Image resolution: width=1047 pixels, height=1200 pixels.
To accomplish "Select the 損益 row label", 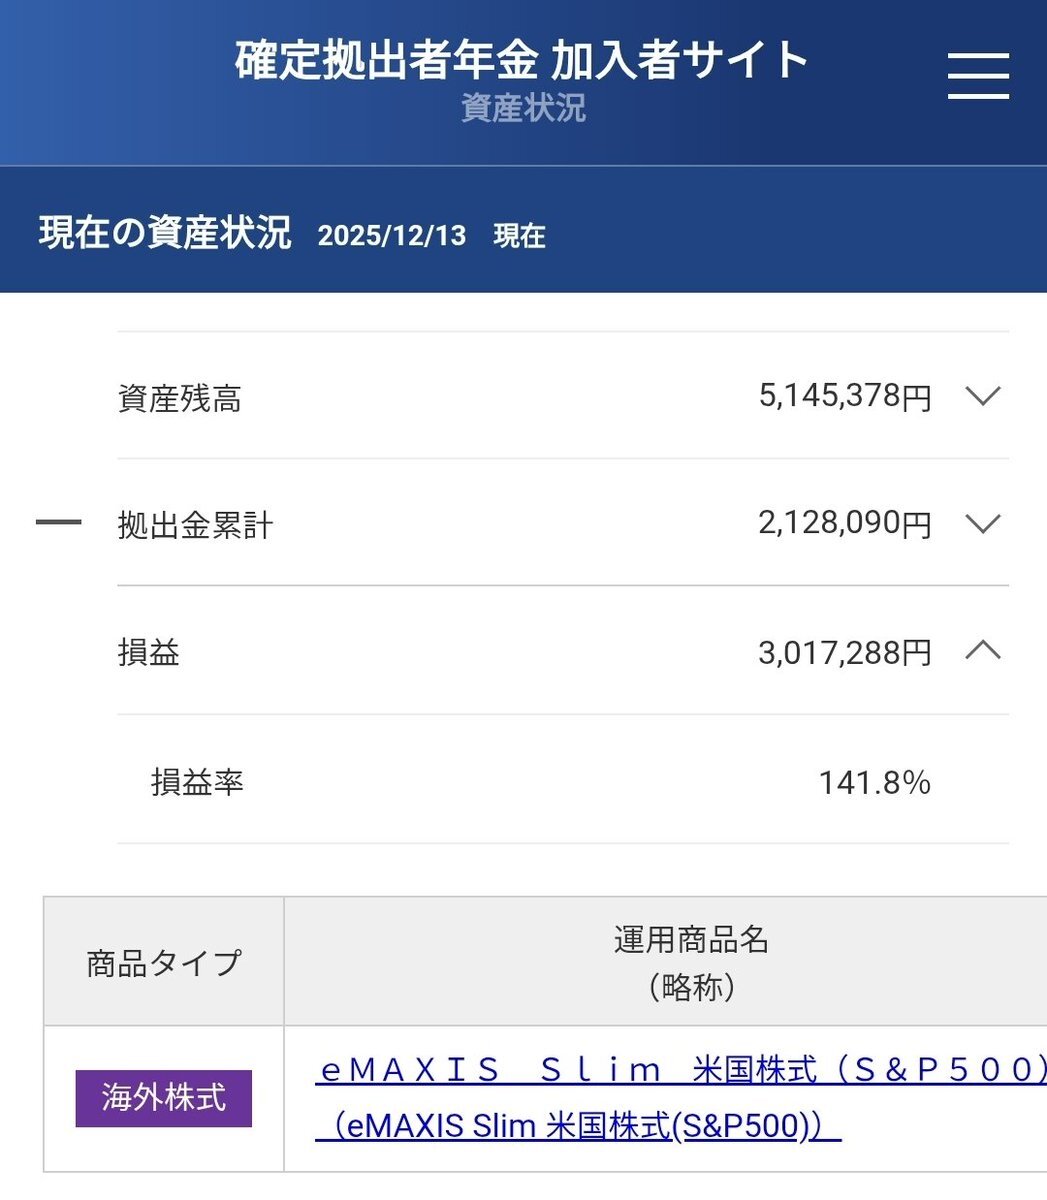I will tap(149, 653).
